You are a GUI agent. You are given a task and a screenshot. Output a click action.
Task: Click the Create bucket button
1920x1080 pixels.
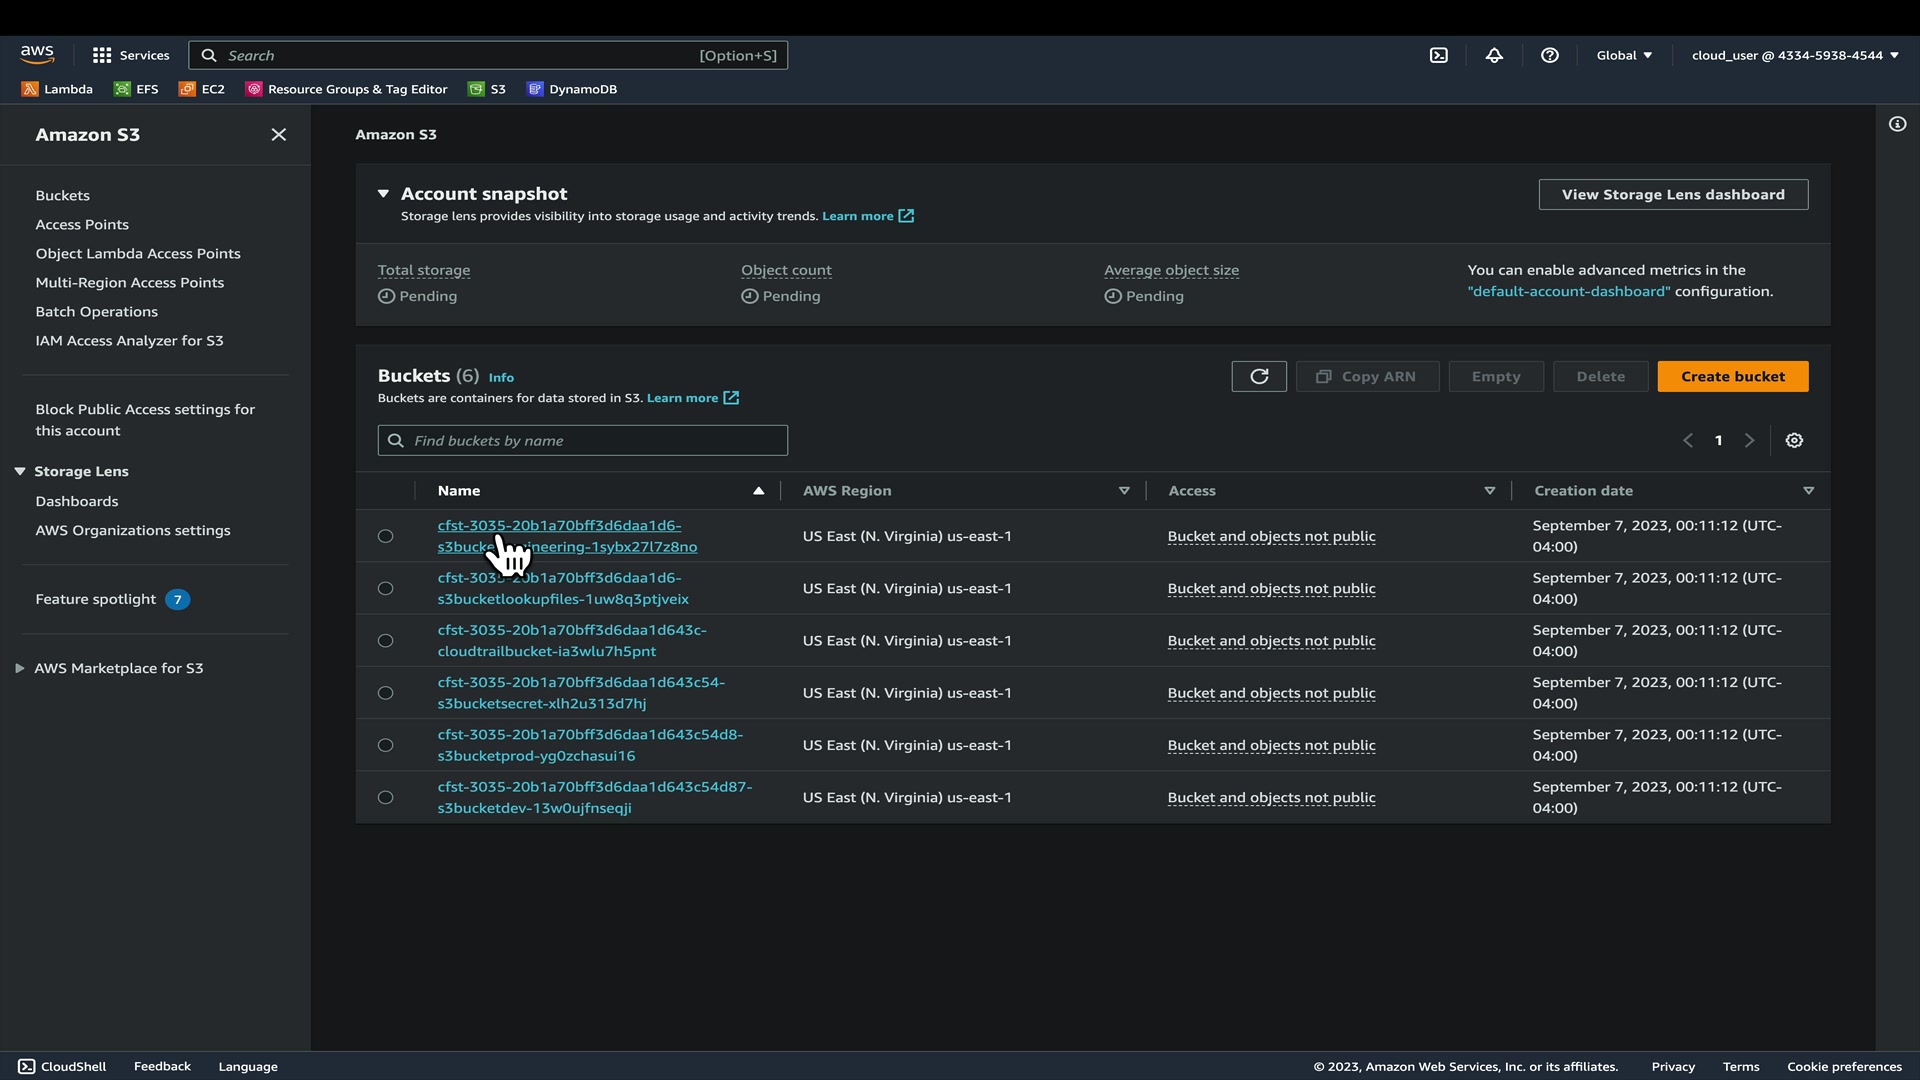coord(1732,377)
